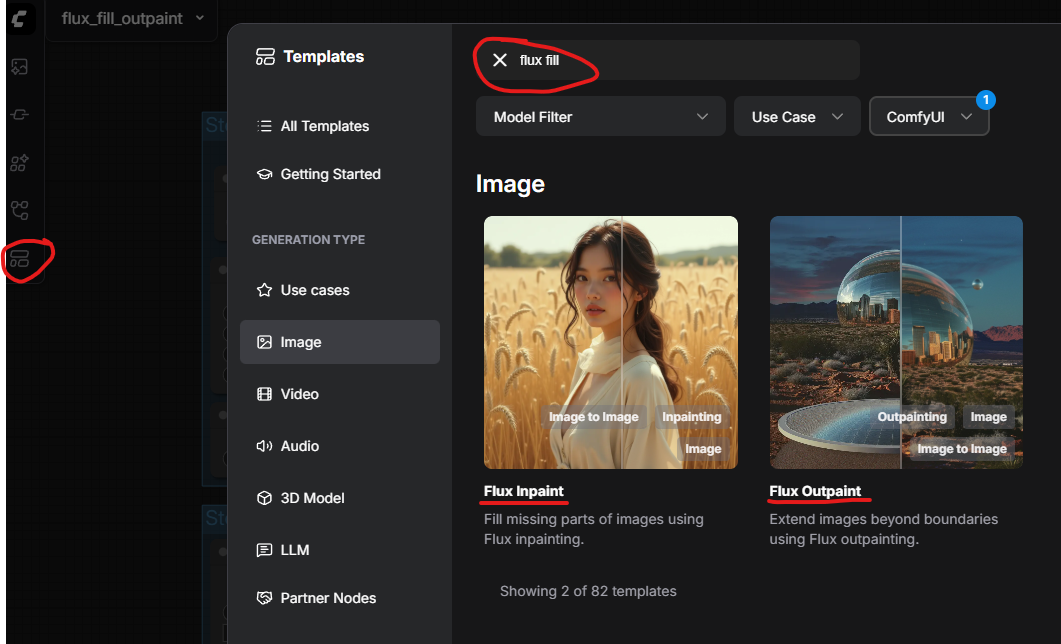Click the Image tag on Flux Outpaint card
The width and height of the screenshot is (1061, 644).
coord(989,417)
